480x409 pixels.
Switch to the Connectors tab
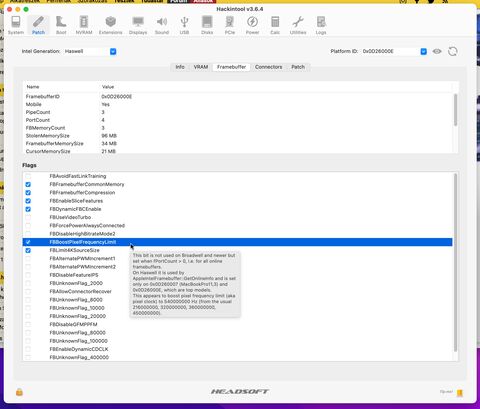[x=268, y=67]
